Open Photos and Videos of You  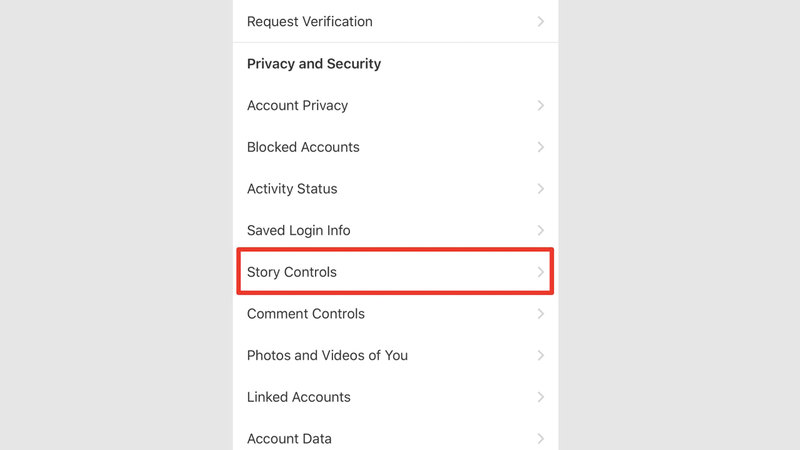(327, 355)
